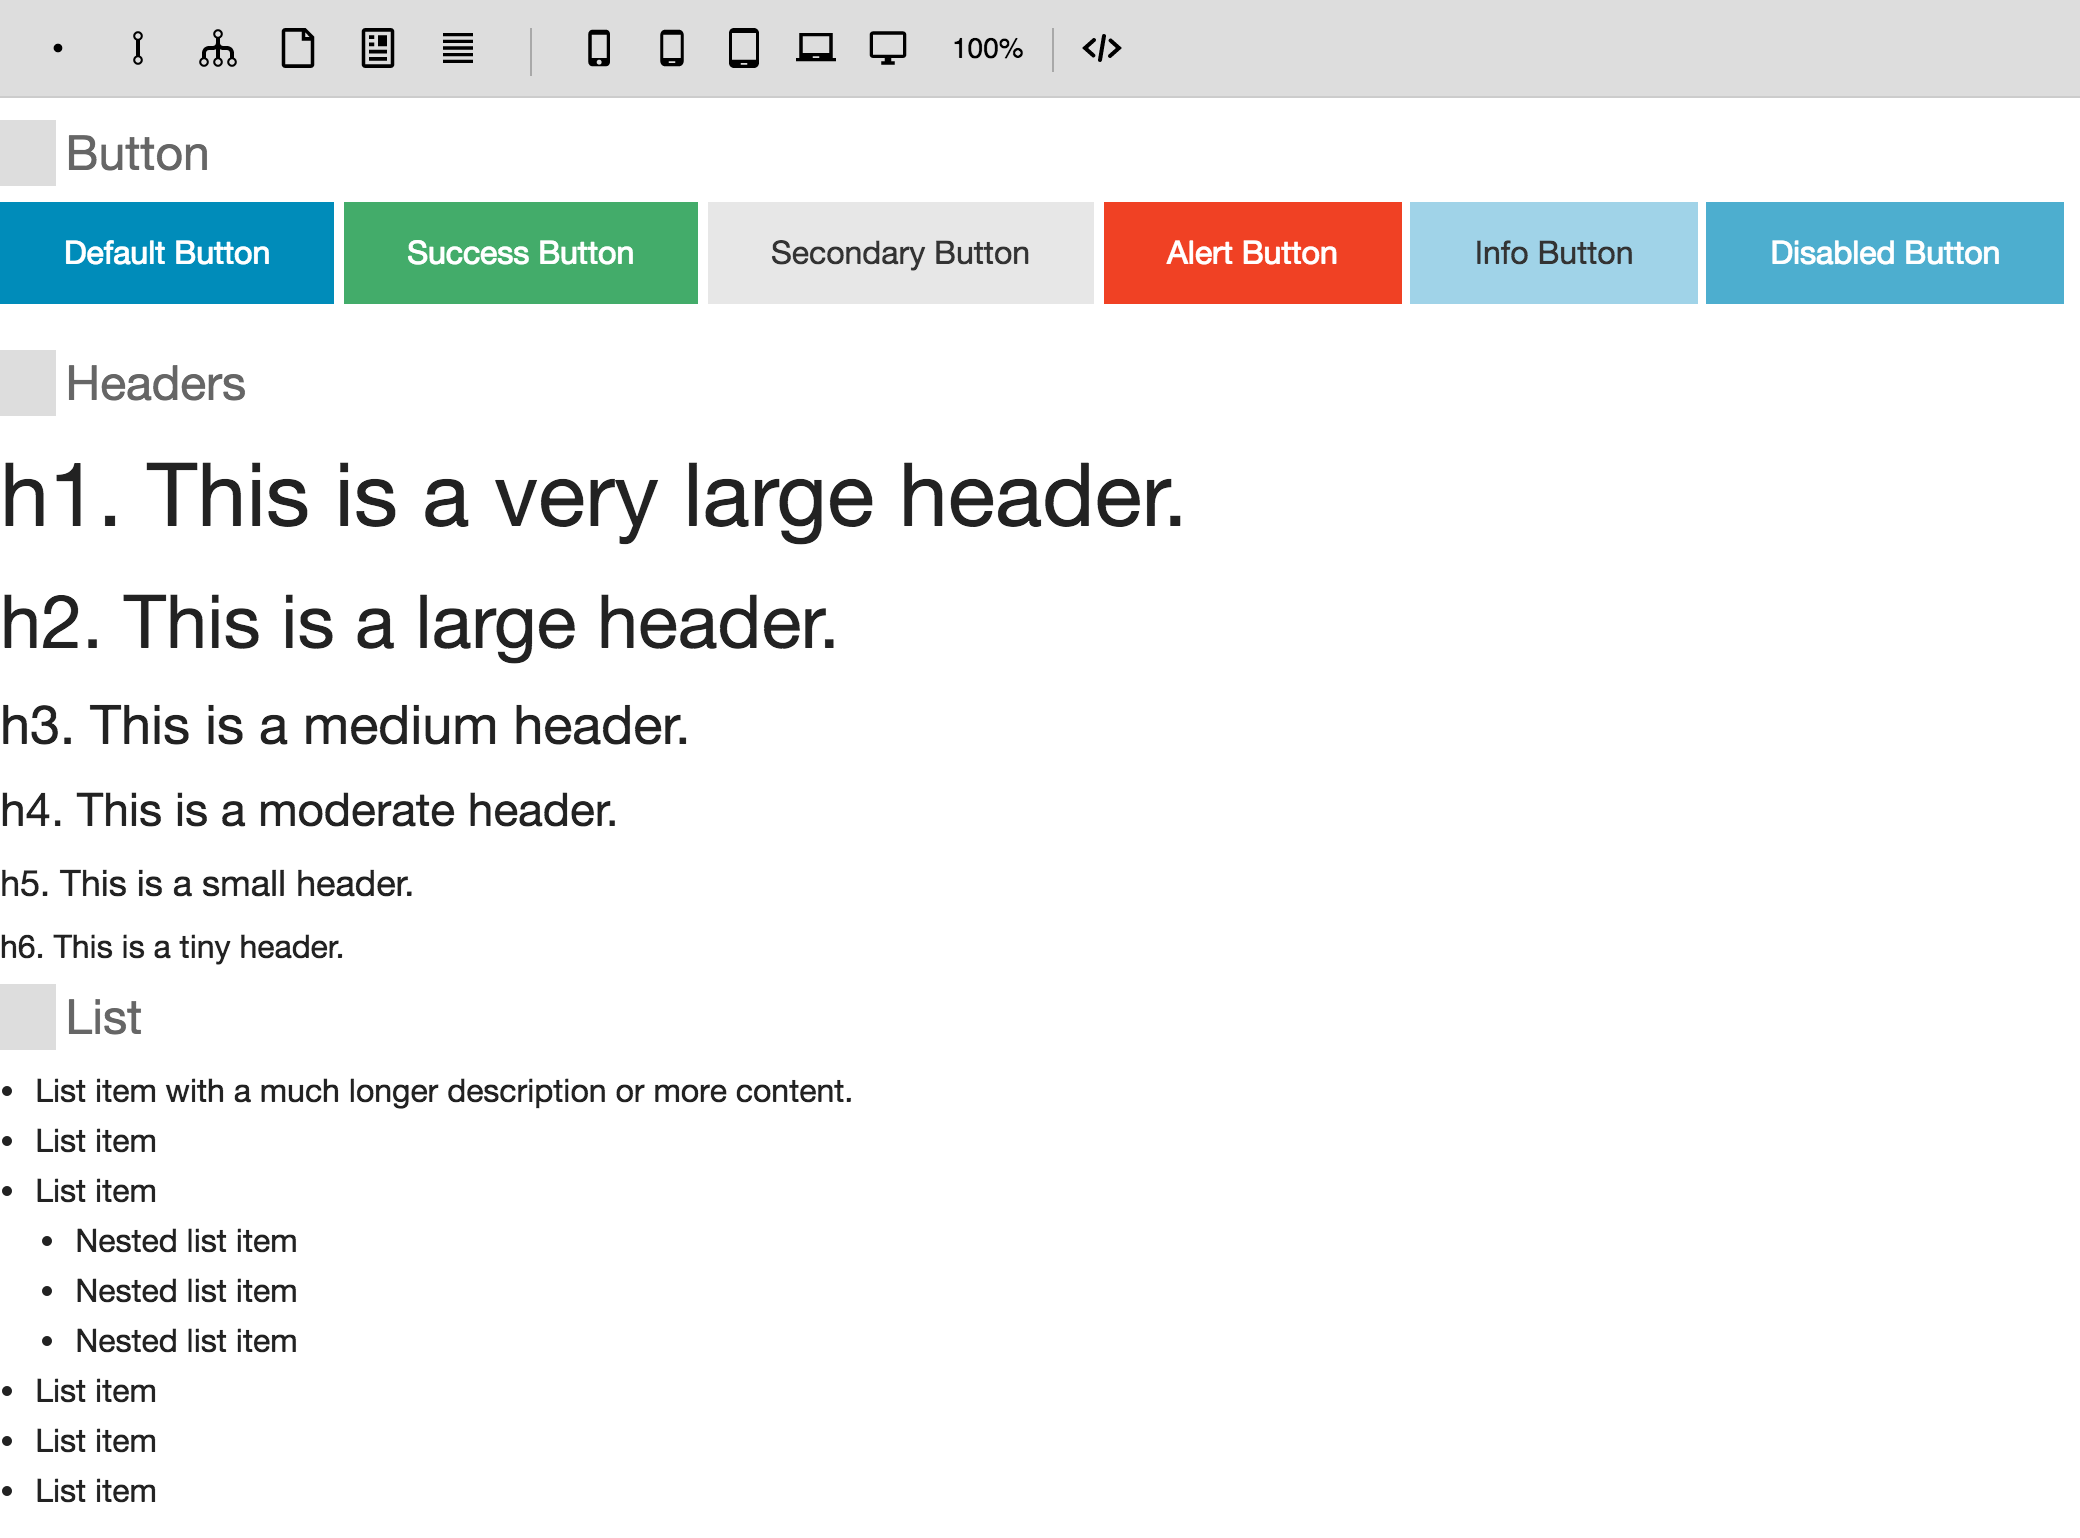
Task: Click the light blue Info Button
Action: click(1553, 253)
